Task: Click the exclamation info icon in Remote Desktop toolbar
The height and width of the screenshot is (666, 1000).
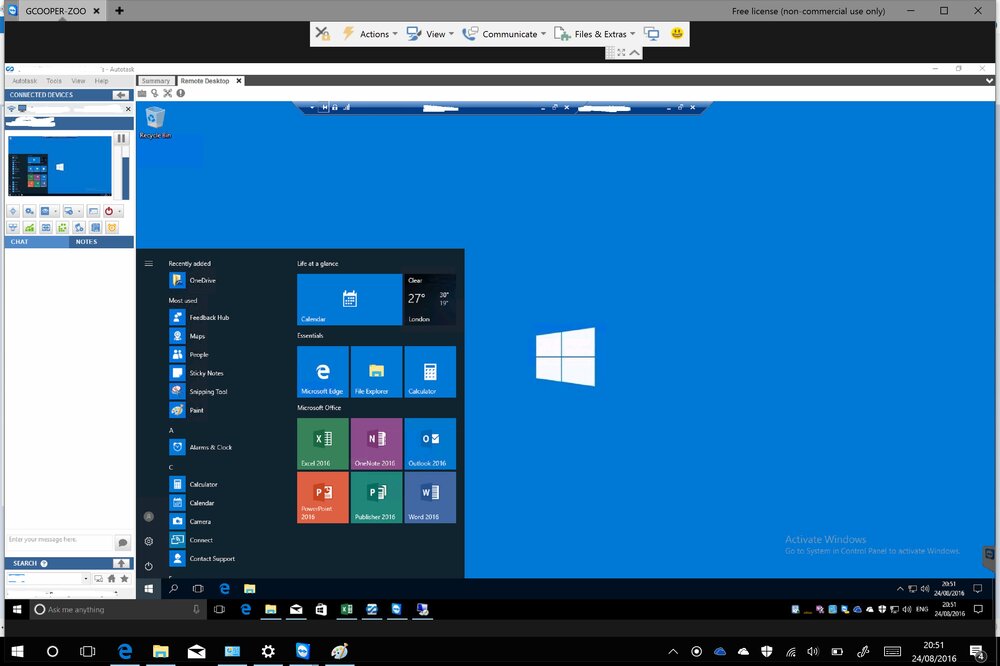Action: click(x=180, y=93)
